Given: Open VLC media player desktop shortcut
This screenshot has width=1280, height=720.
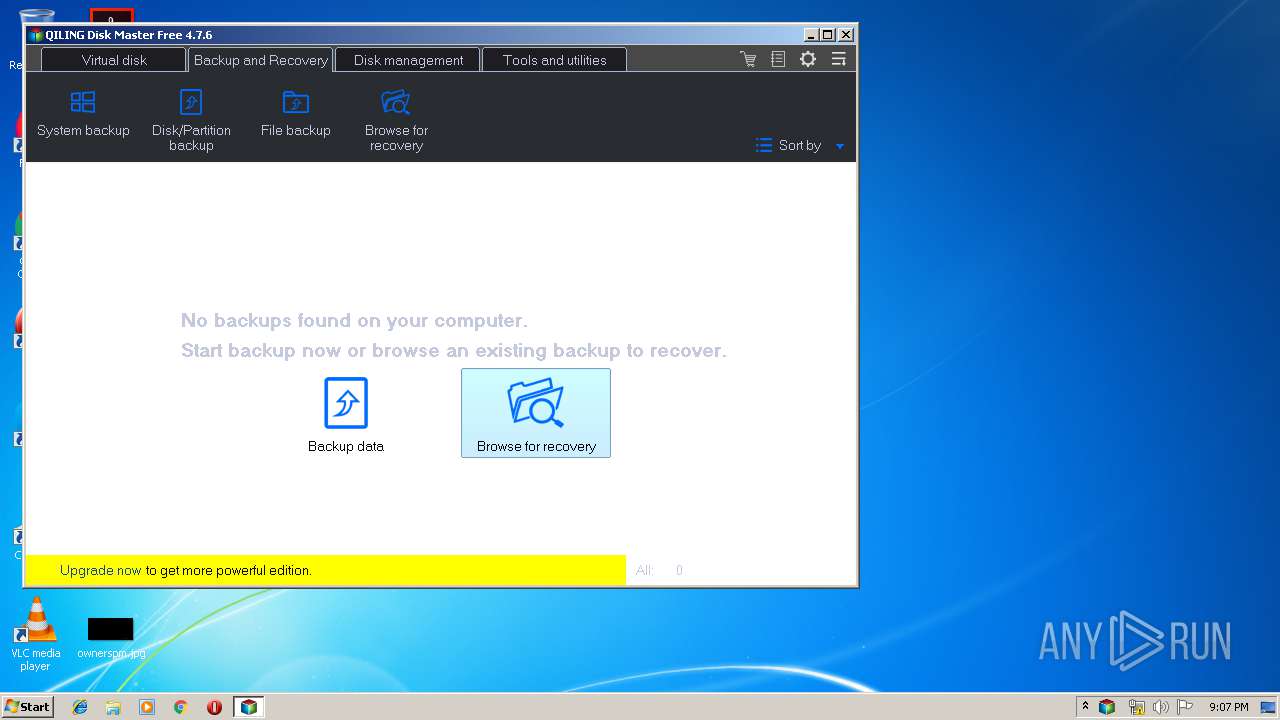Looking at the screenshot, I should 35,634.
